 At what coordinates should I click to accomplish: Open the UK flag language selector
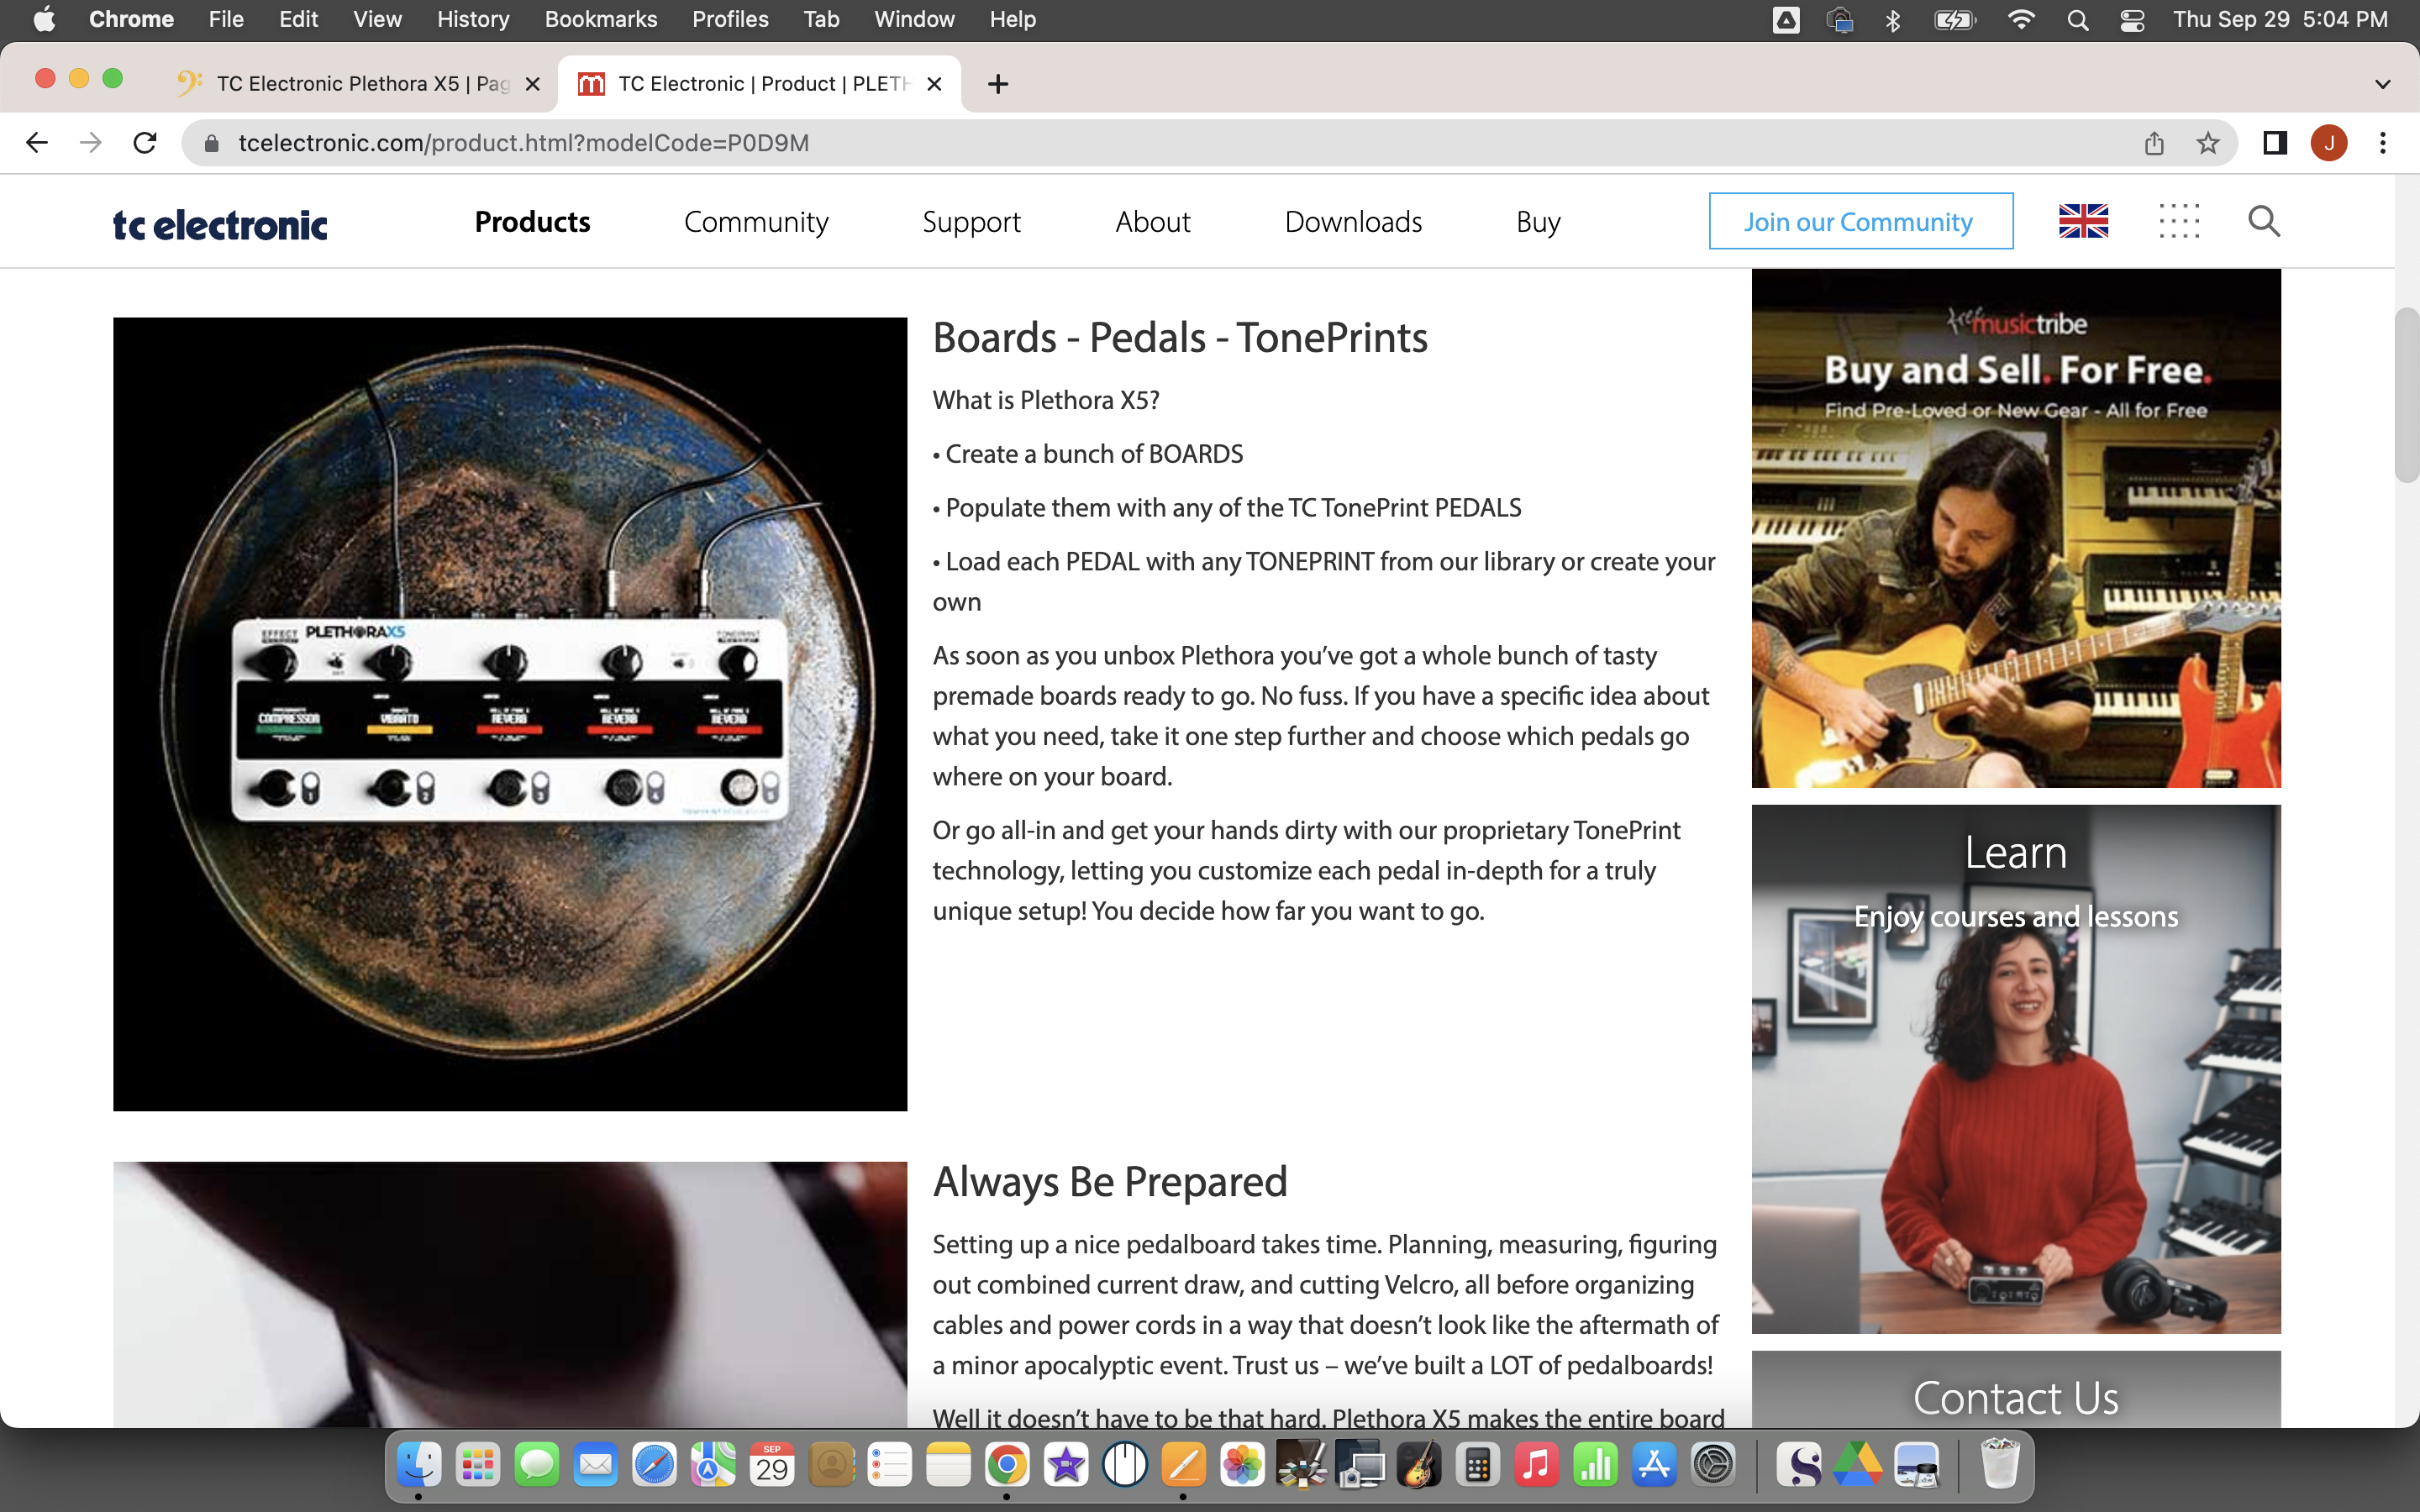[2084, 221]
